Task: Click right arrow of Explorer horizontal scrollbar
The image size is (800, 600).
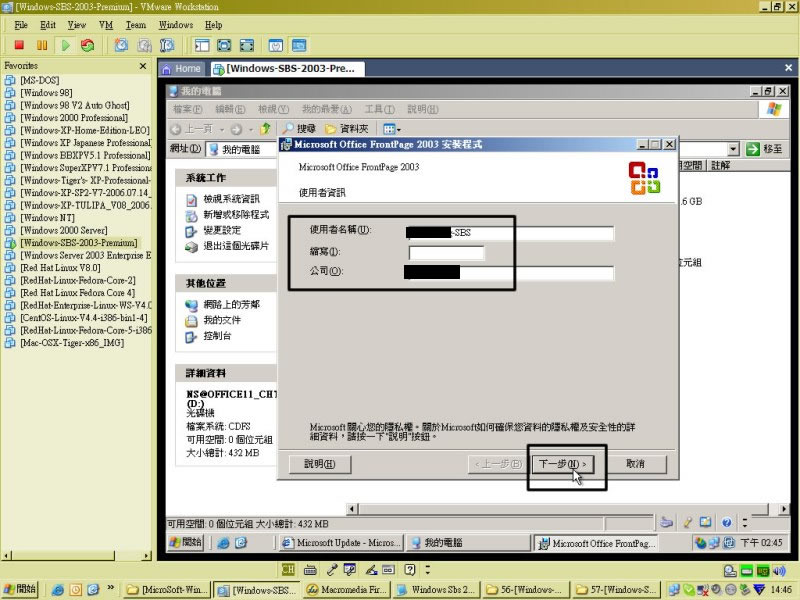Action: click(784, 509)
